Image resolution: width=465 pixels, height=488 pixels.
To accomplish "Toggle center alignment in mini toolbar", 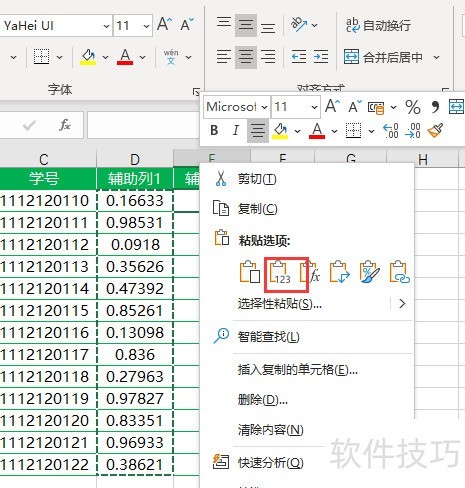I will click(x=258, y=130).
